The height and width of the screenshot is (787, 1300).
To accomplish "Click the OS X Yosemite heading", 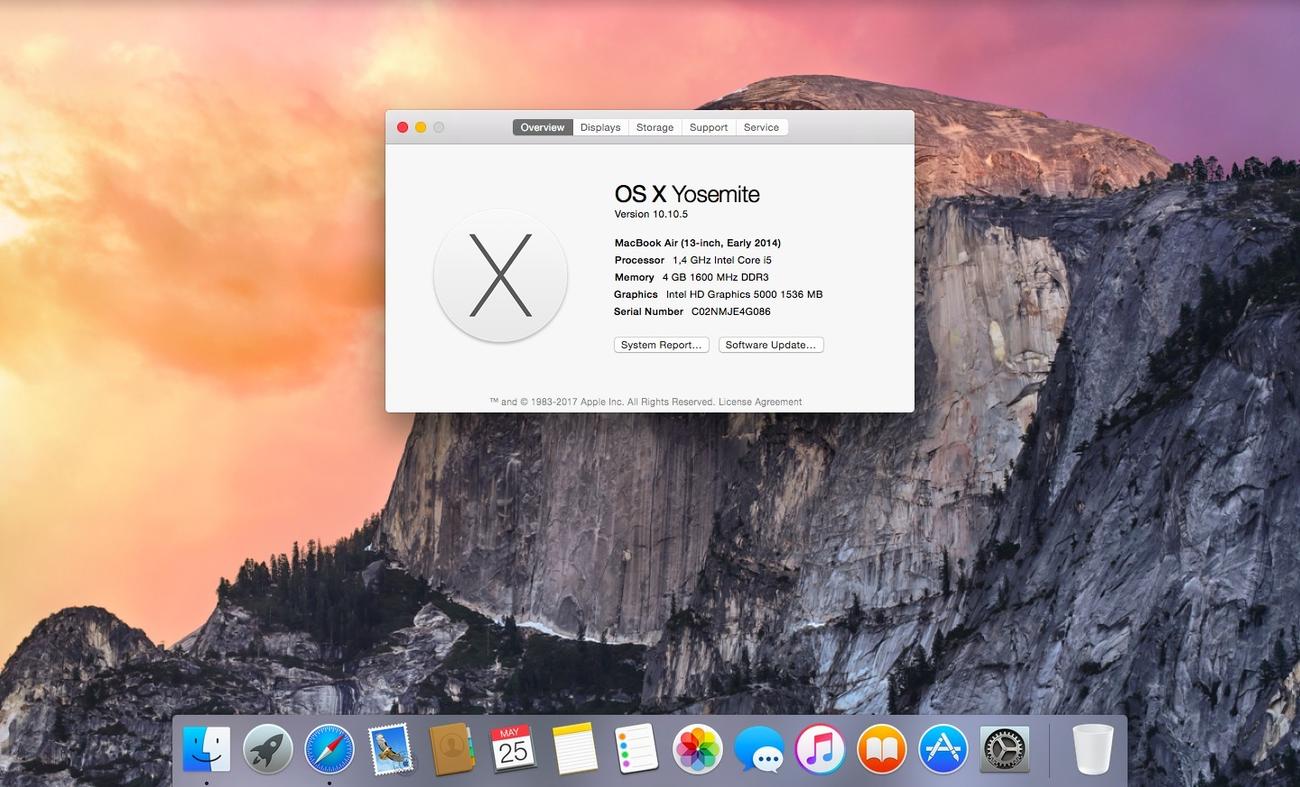I will click(x=687, y=194).
